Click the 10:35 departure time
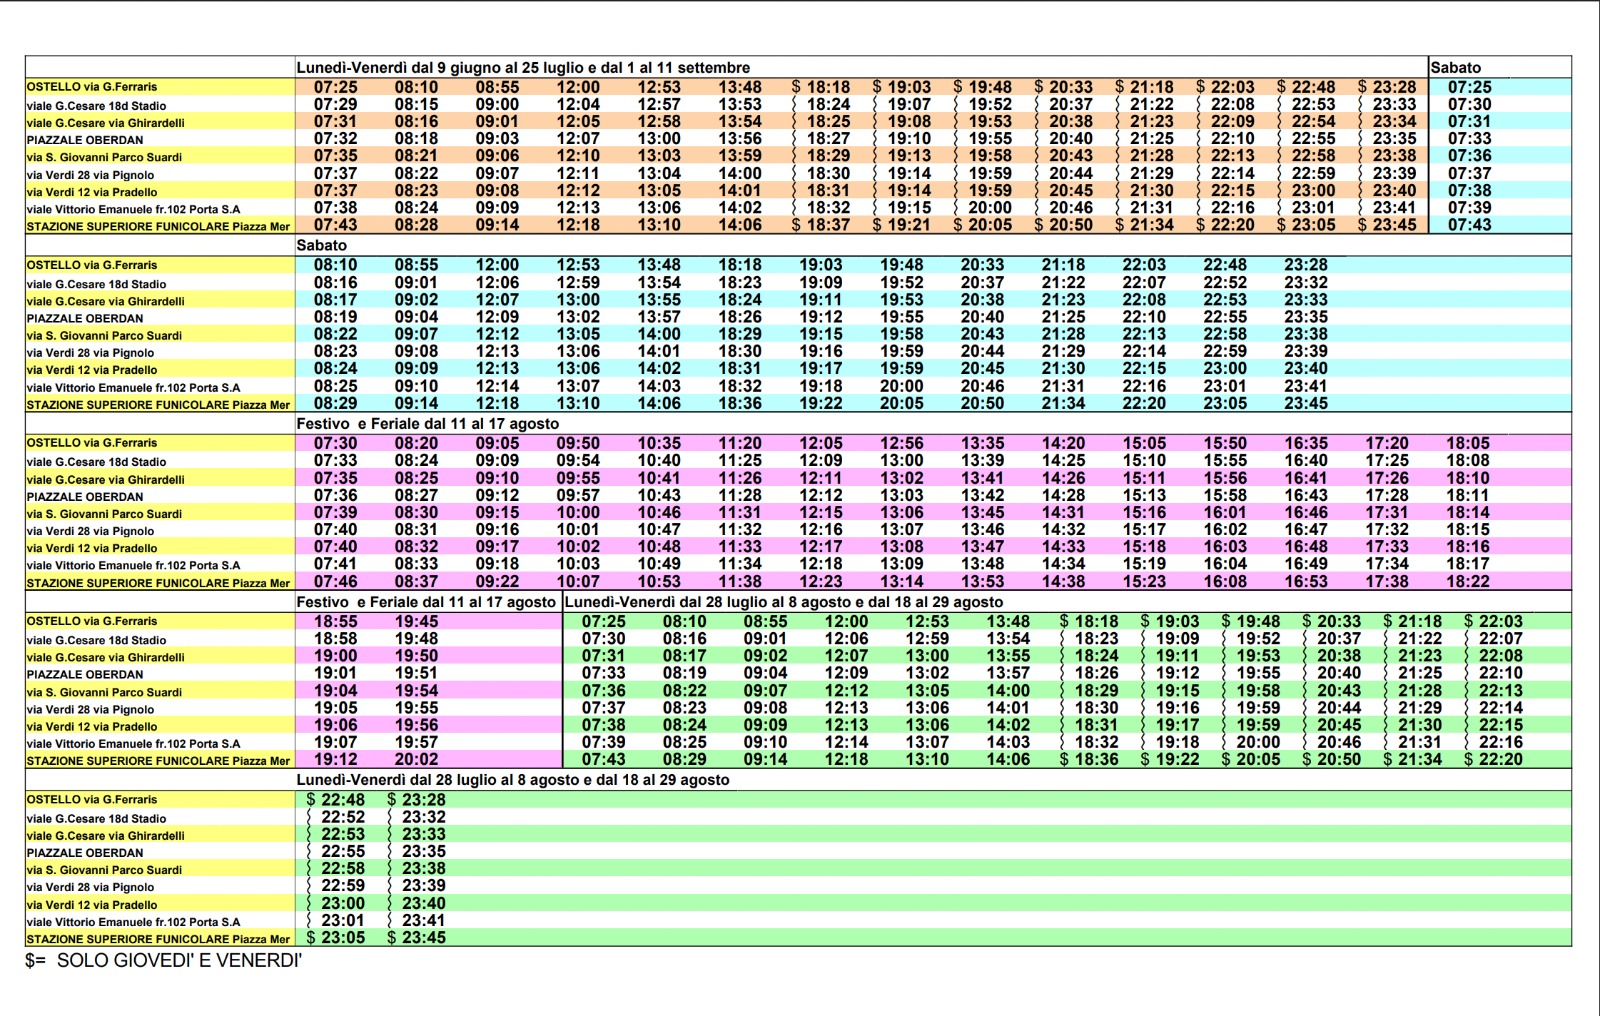 (659, 444)
